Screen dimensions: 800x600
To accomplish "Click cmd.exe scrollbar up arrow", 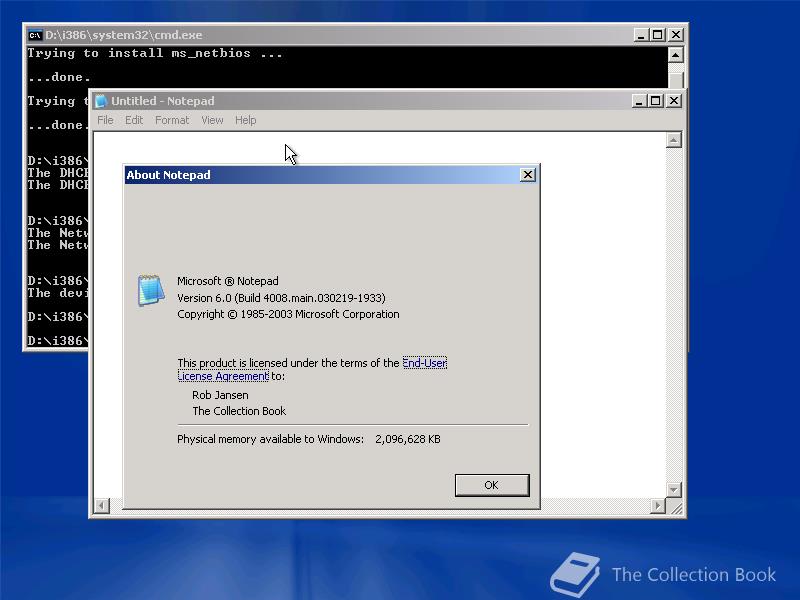I will pyautogui.click(x=676, y=55).
